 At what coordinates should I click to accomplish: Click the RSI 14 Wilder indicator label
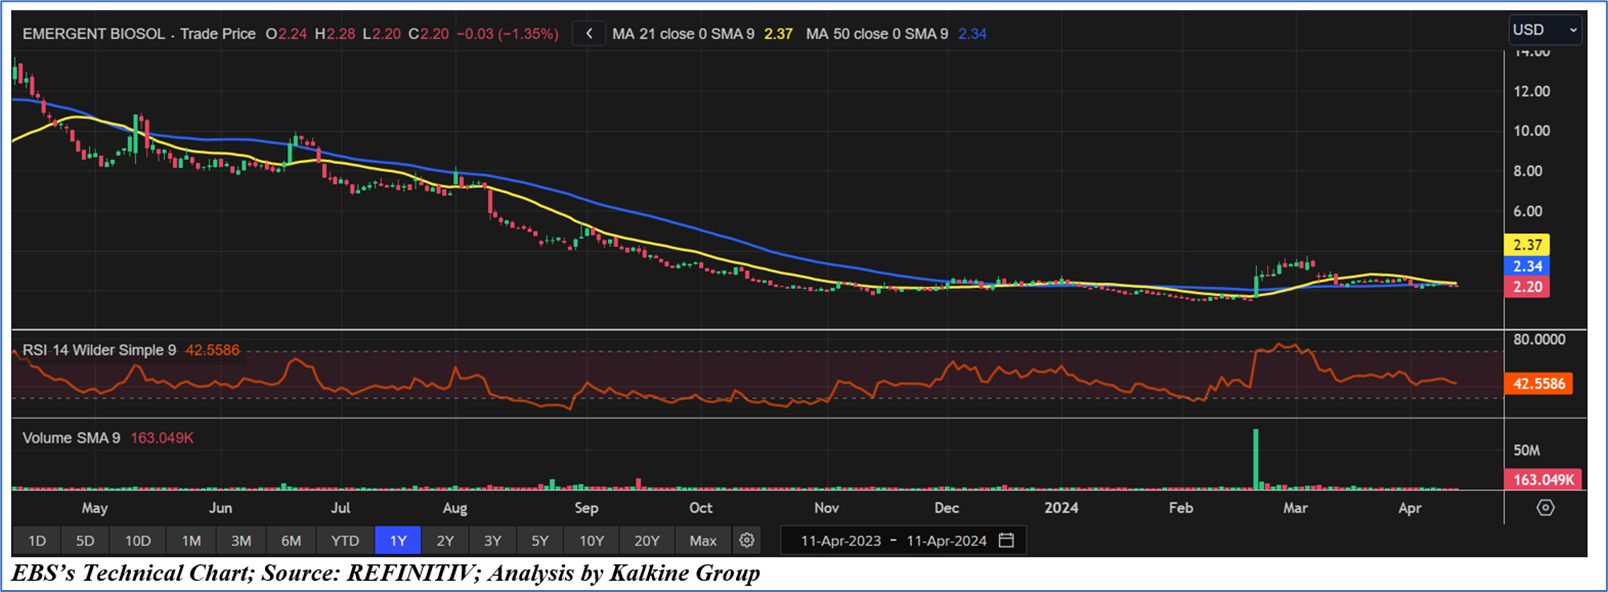(x=99, y=350)
